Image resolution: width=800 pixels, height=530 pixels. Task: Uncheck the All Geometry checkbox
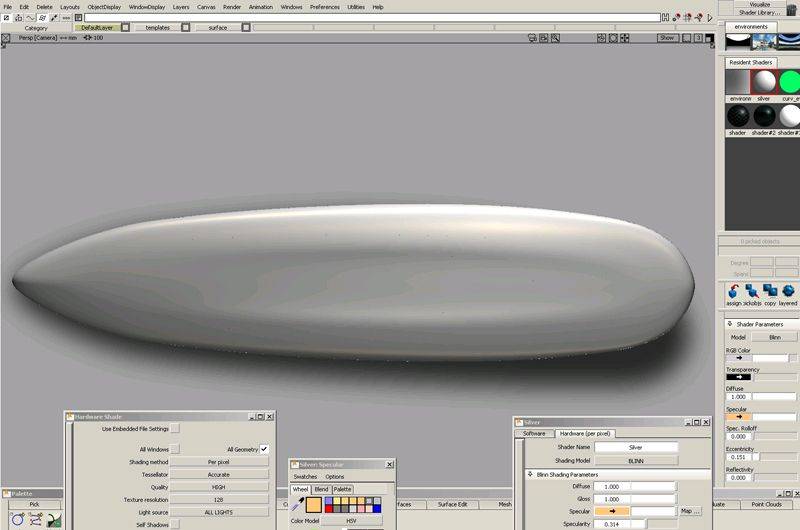click(264, 449)
